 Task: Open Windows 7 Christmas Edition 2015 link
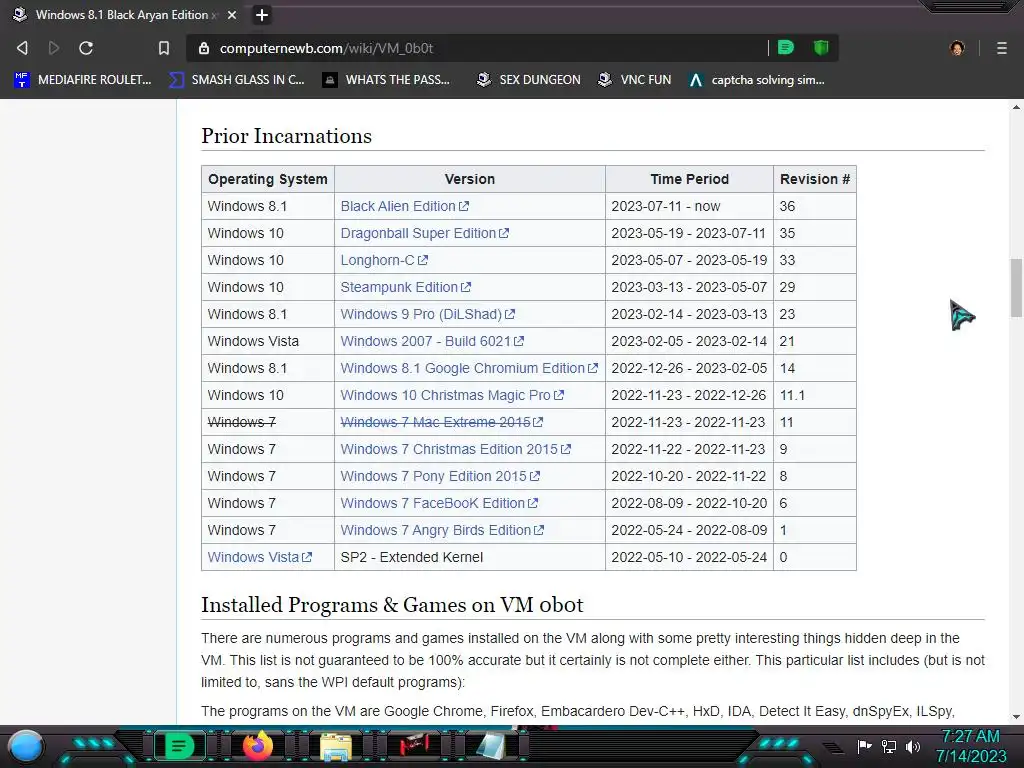(455, 449)
